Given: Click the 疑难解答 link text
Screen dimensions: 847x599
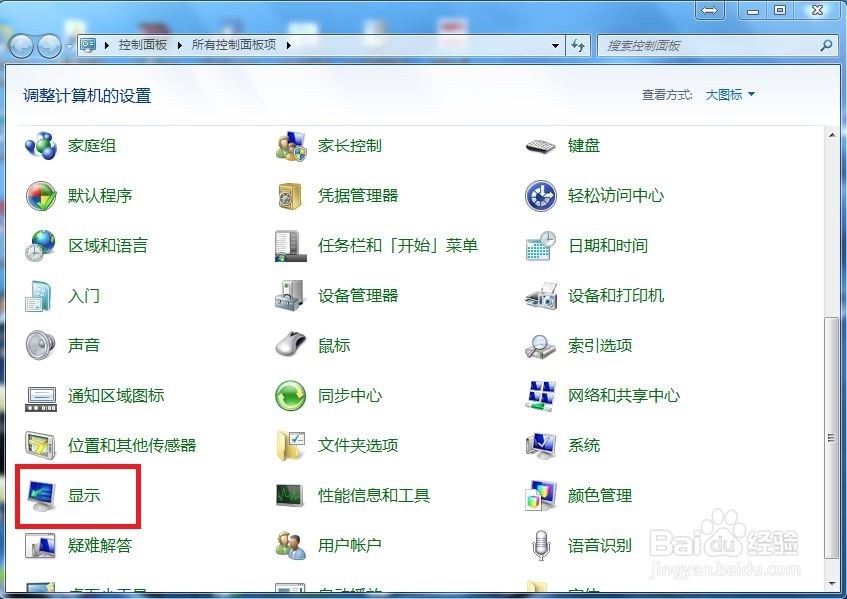Looking at the screenshot, I should 100,546.
